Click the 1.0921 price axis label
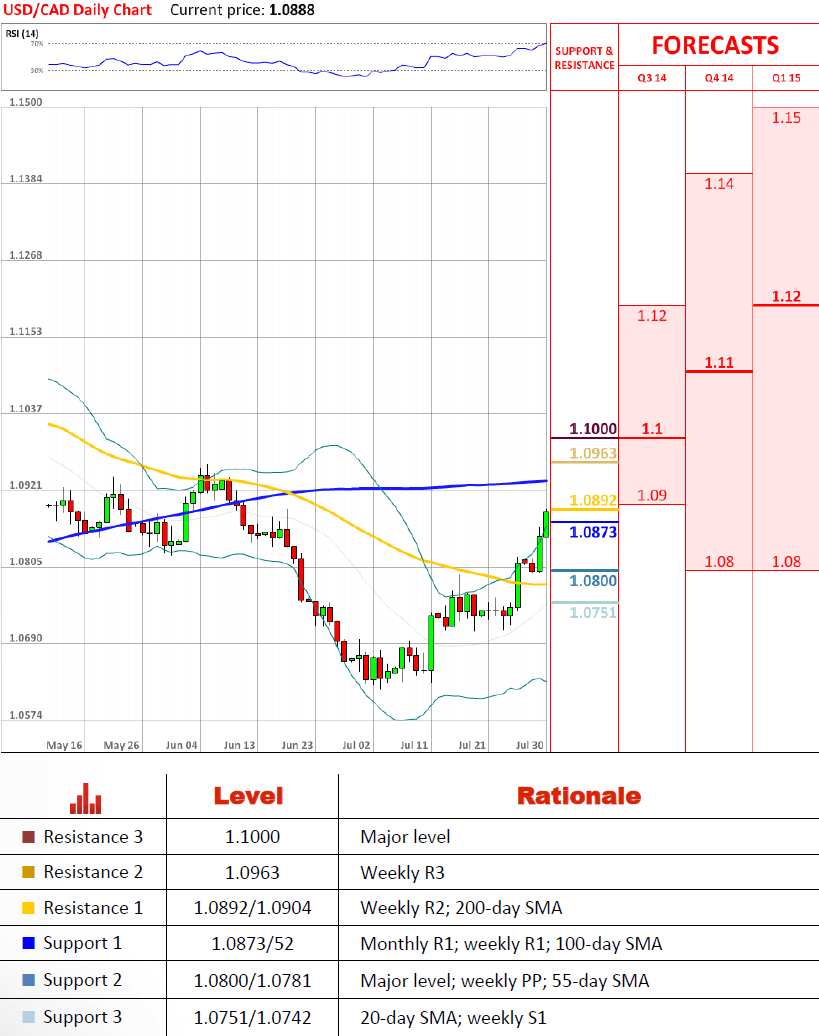Viewport: 819px width, 1036px height. 26,485
